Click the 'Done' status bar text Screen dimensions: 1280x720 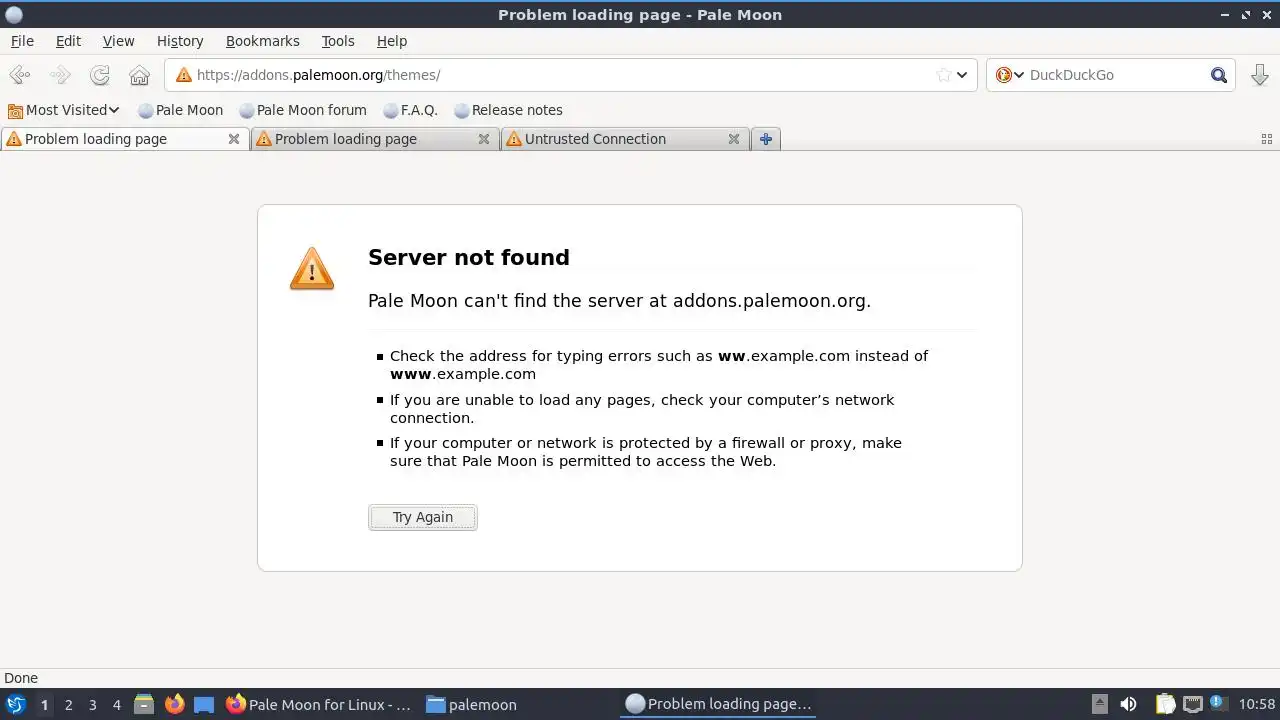(x=21, y=678)
